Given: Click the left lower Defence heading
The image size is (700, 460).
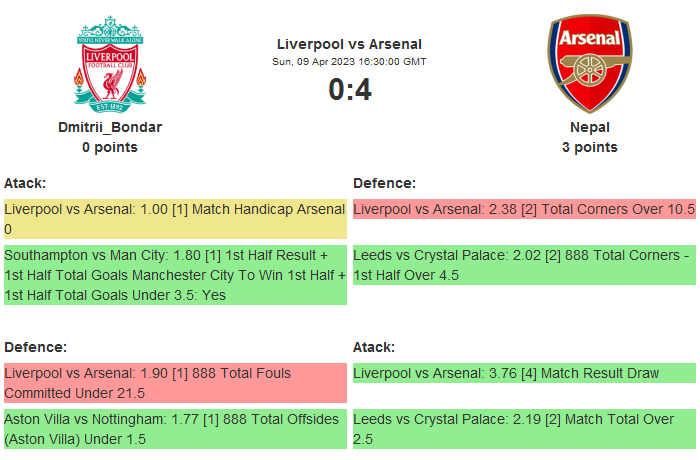Looking at the screenshot, I should (x=35, y=347).
